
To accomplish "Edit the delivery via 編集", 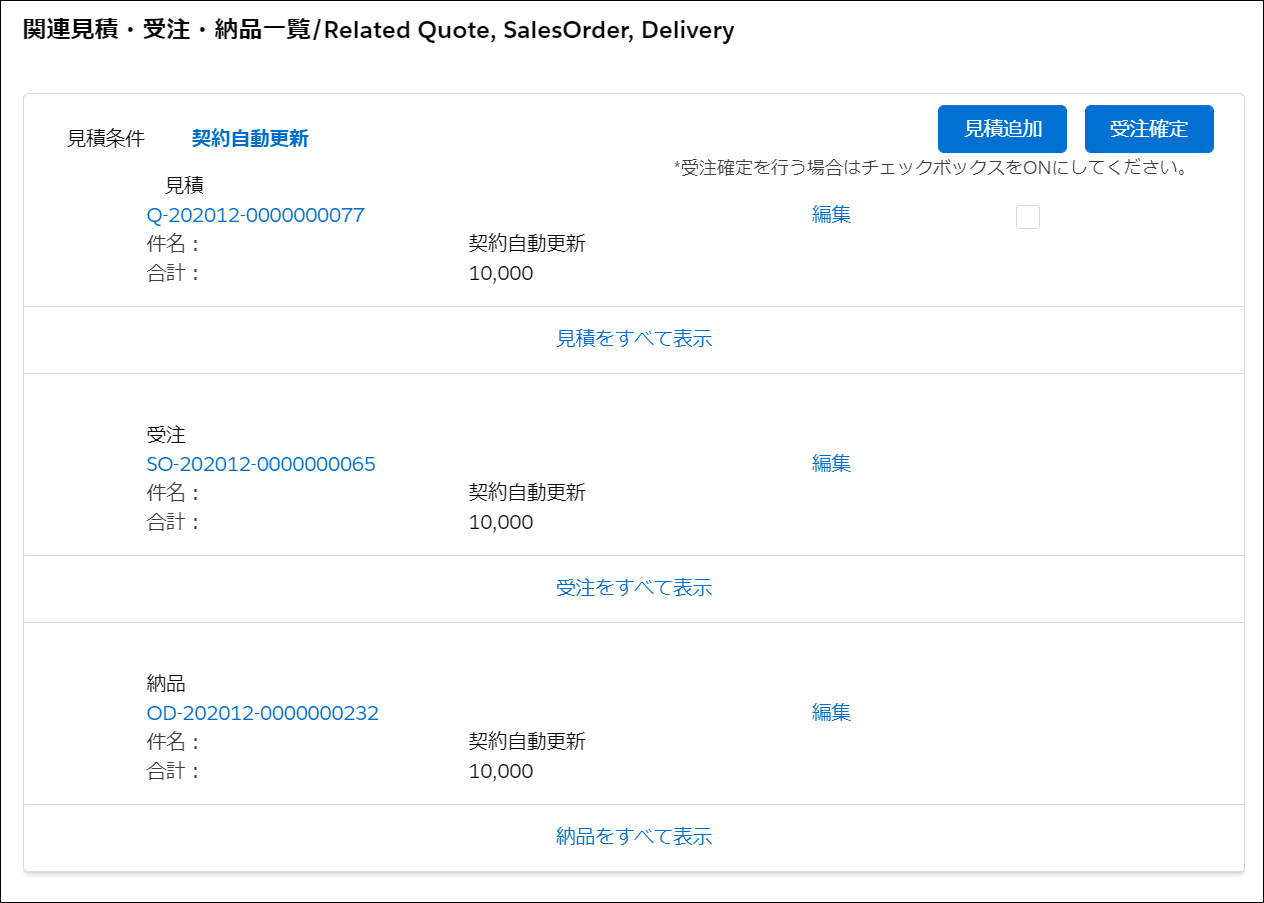I will [831, 712].
